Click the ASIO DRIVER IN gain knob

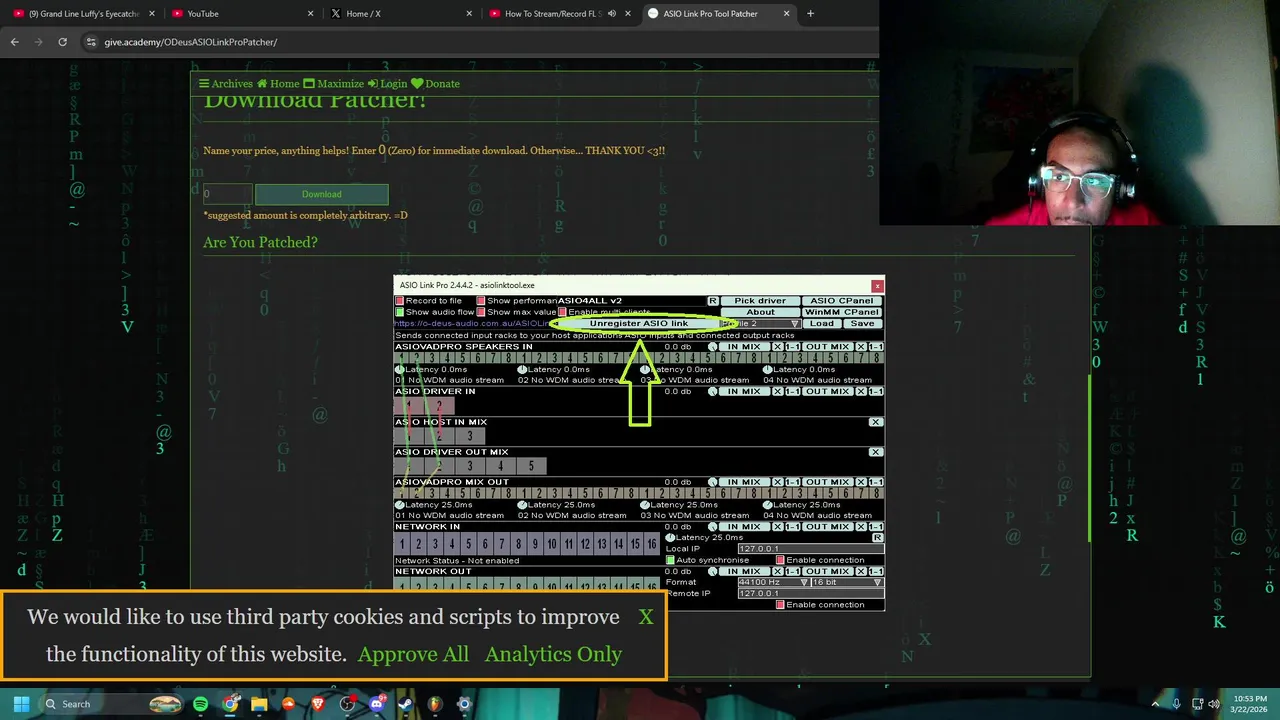(x=713, y=392)
